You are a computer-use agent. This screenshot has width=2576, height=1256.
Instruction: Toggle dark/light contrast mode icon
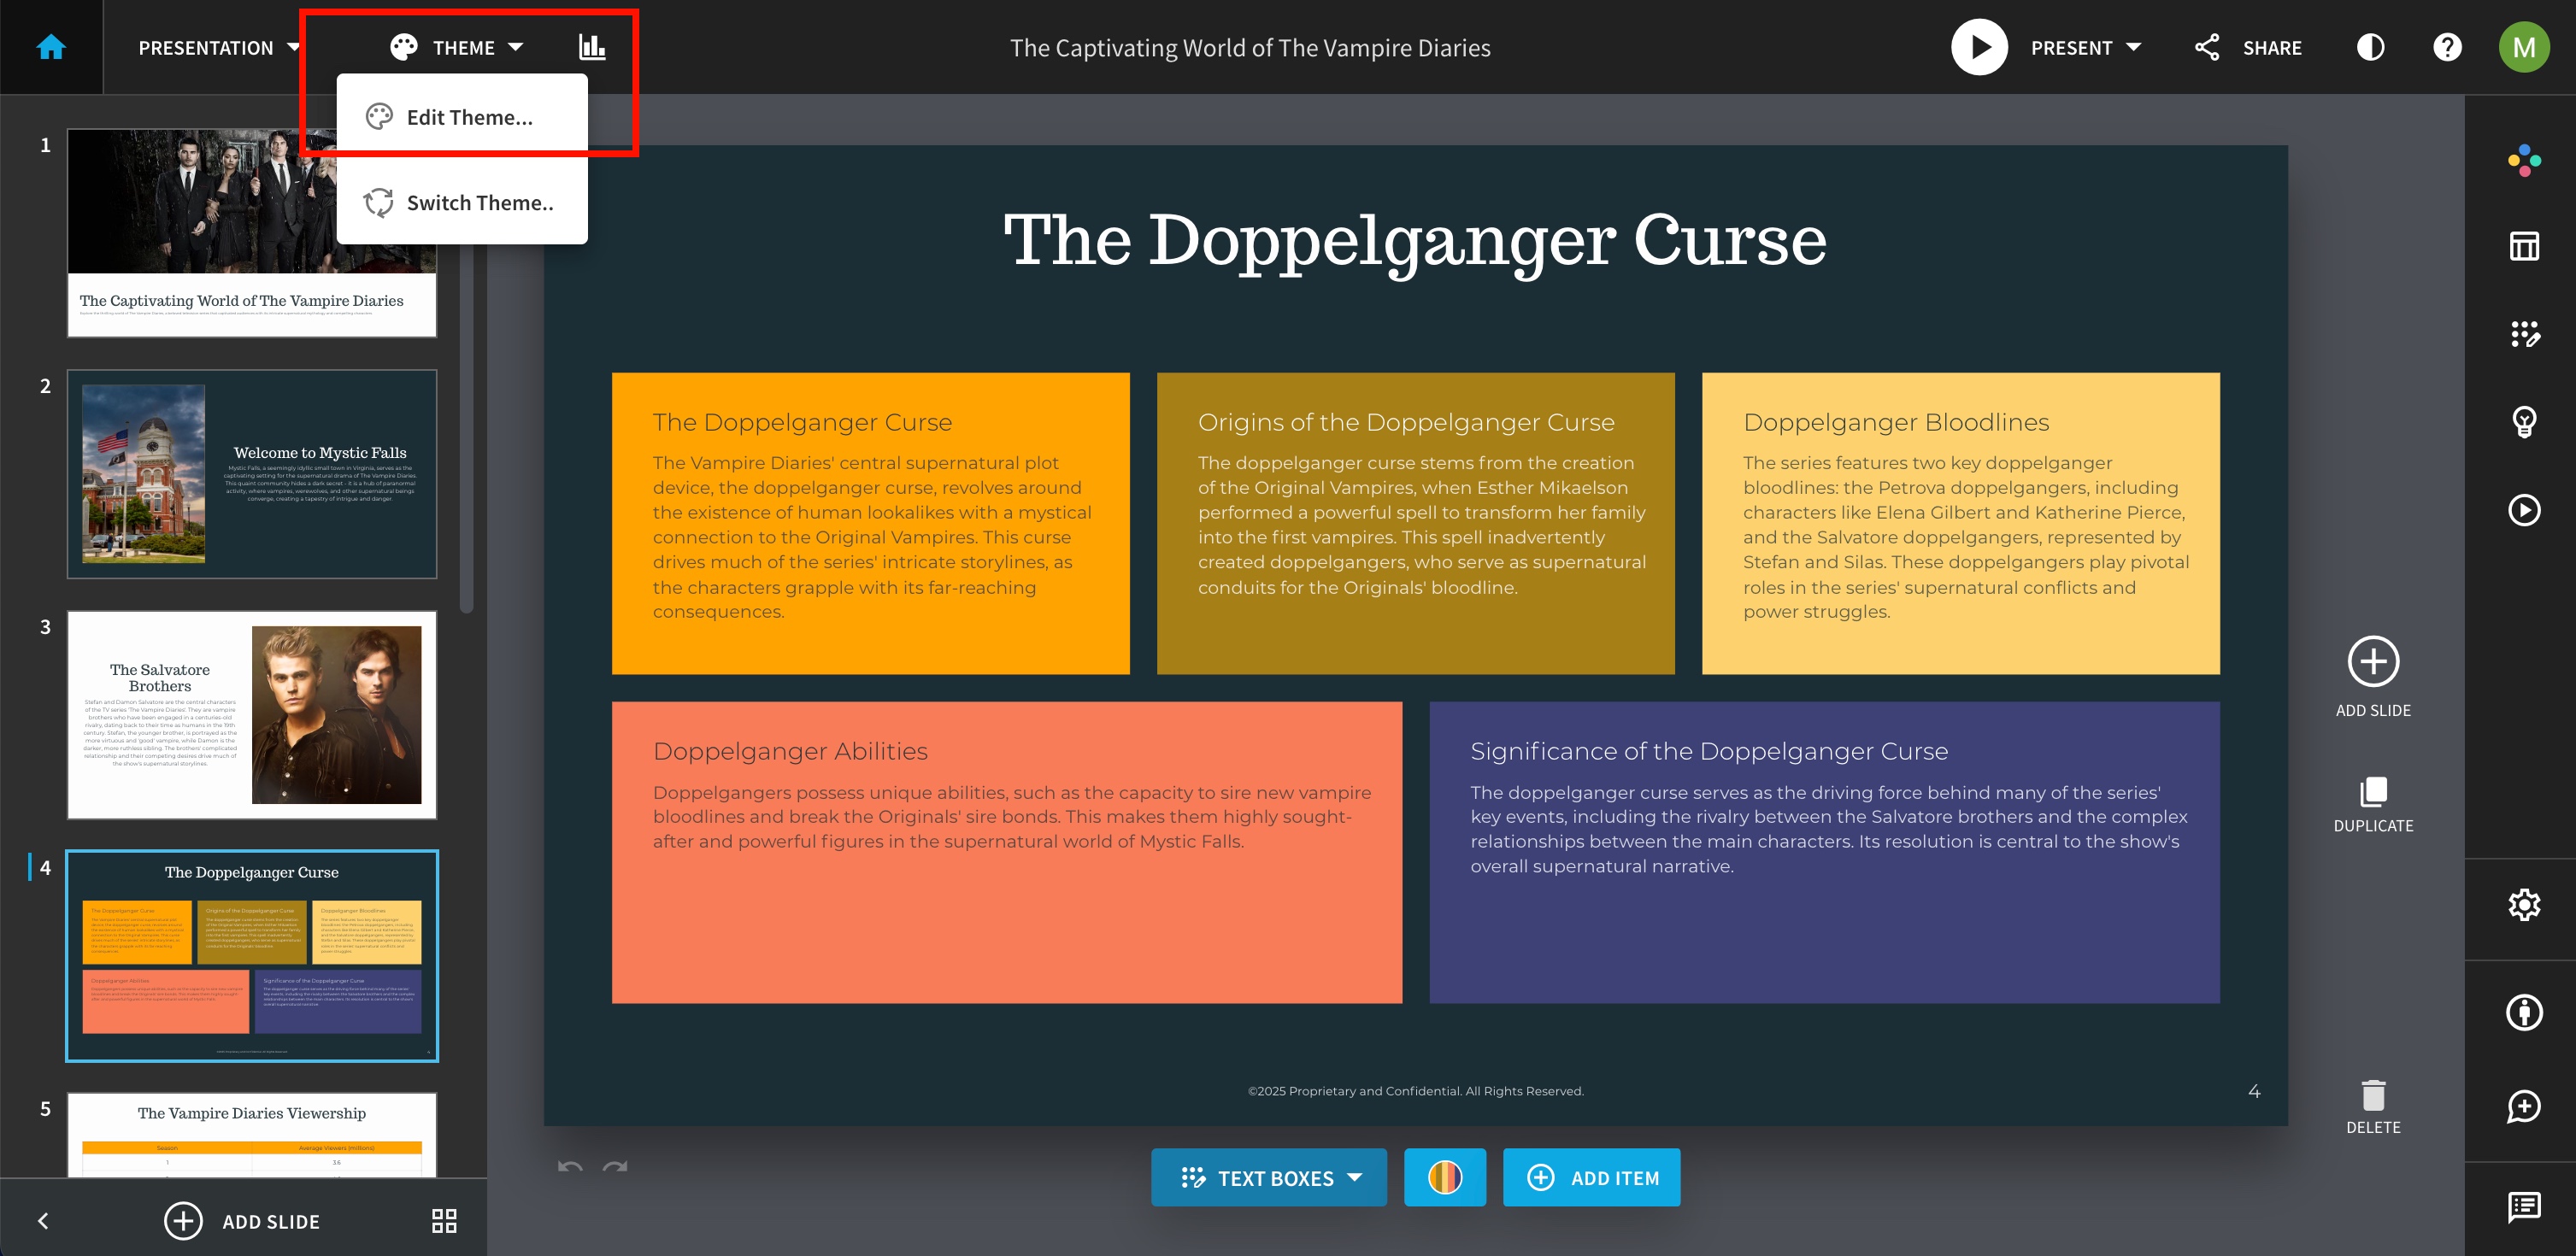pos(2370,47)
